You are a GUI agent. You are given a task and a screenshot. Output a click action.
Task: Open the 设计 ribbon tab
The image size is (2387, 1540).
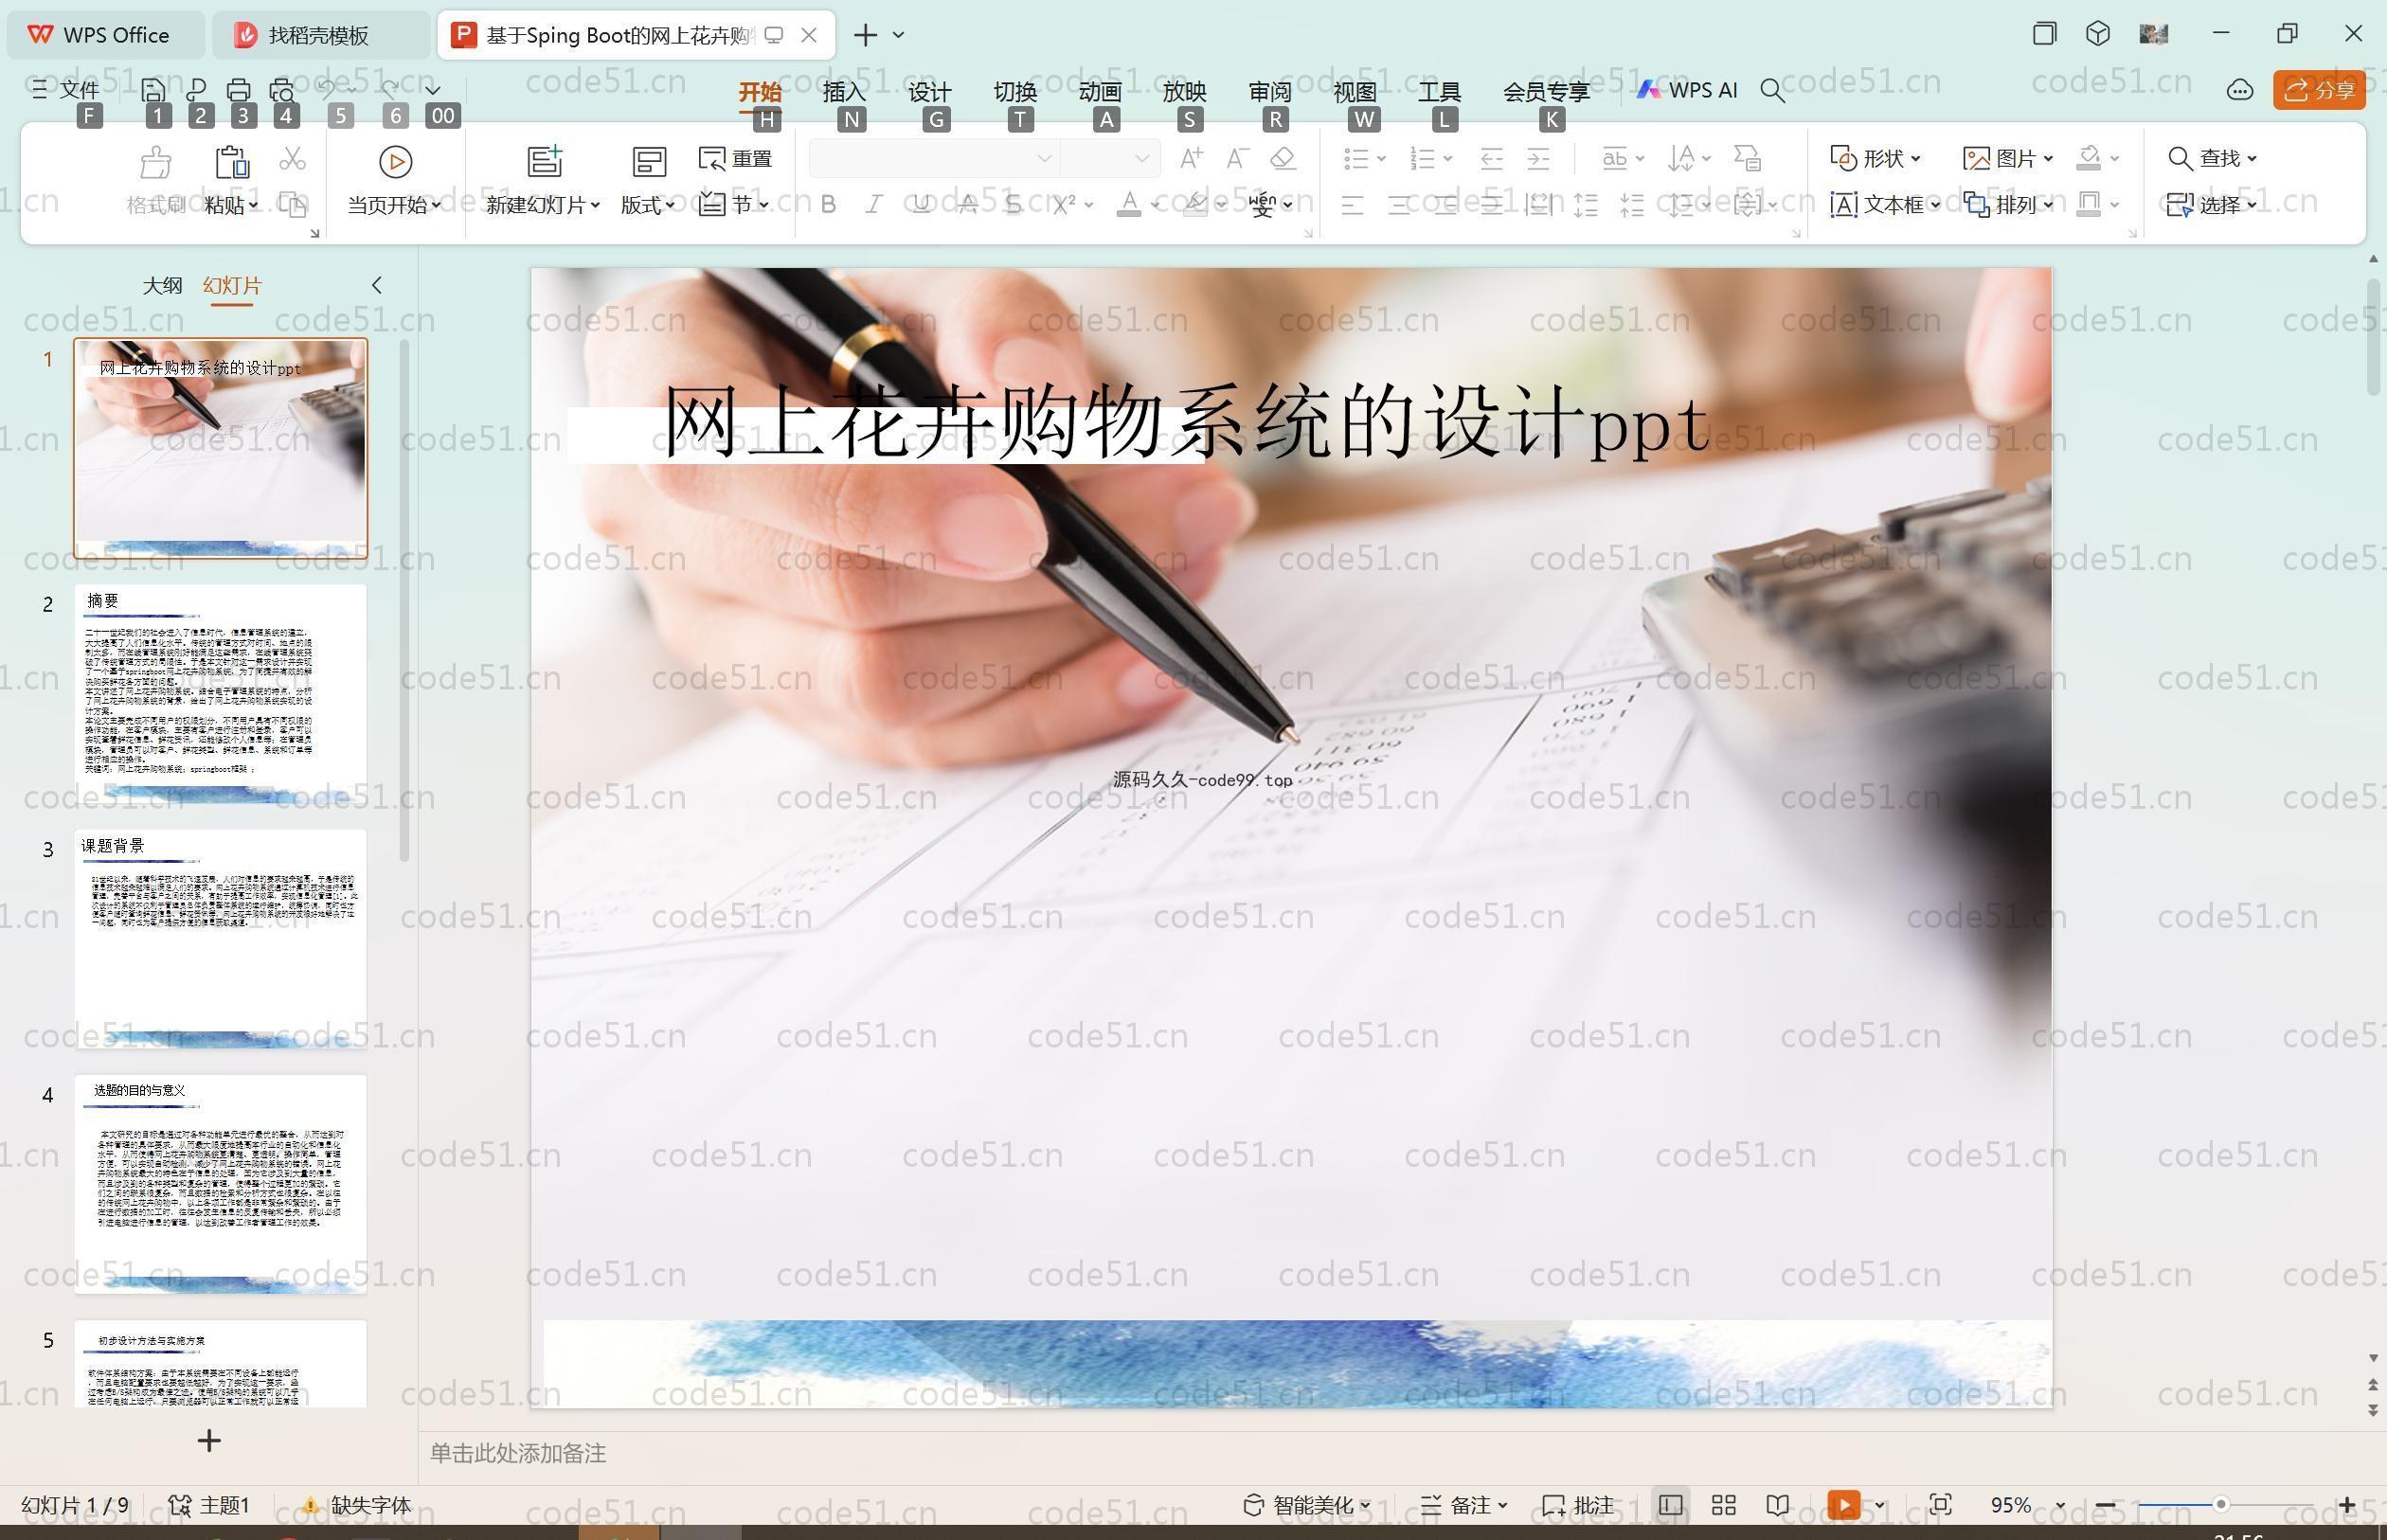(x=929, y=91)
